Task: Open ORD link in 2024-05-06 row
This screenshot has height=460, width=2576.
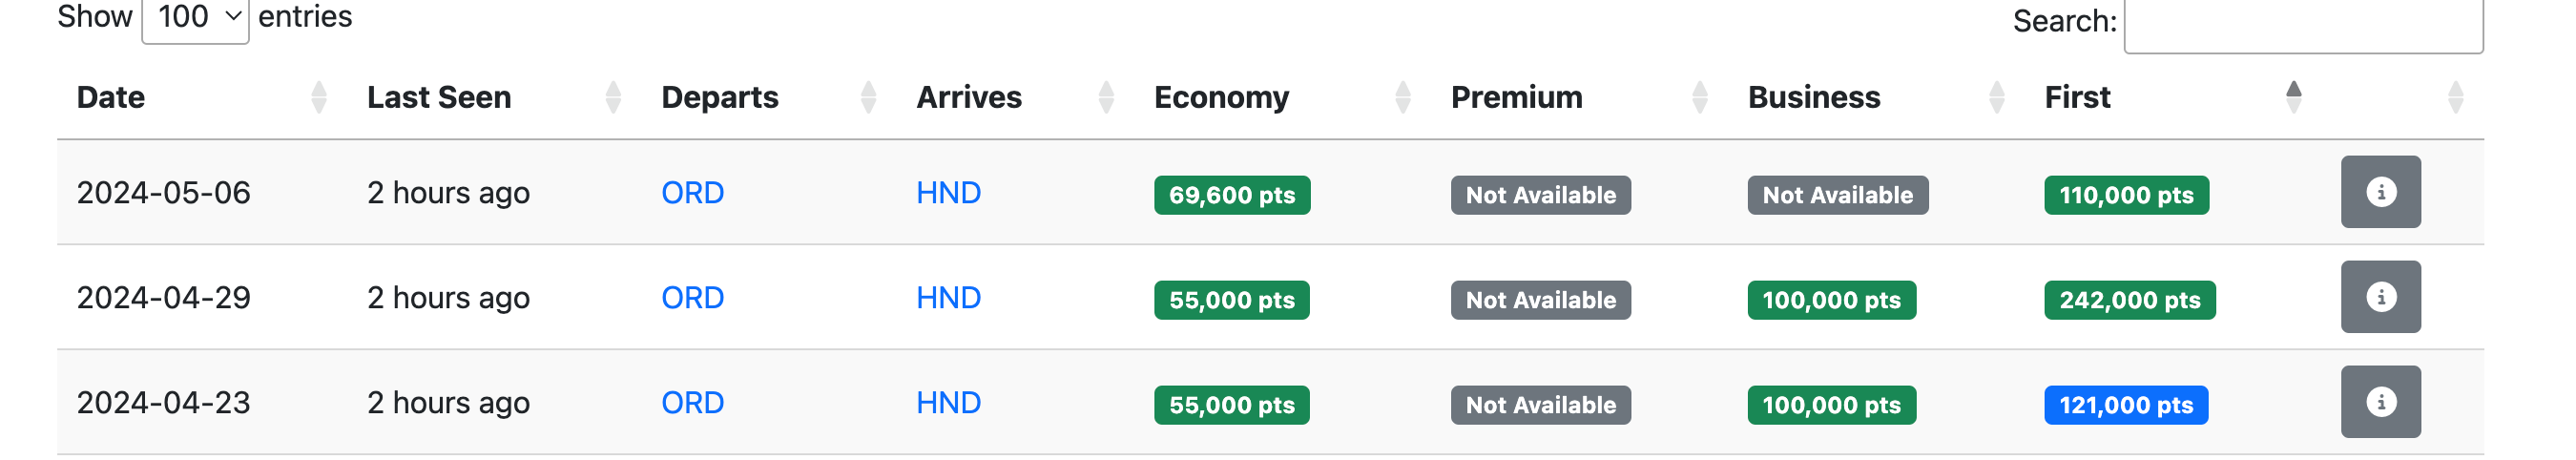Action: pos(692,193)
